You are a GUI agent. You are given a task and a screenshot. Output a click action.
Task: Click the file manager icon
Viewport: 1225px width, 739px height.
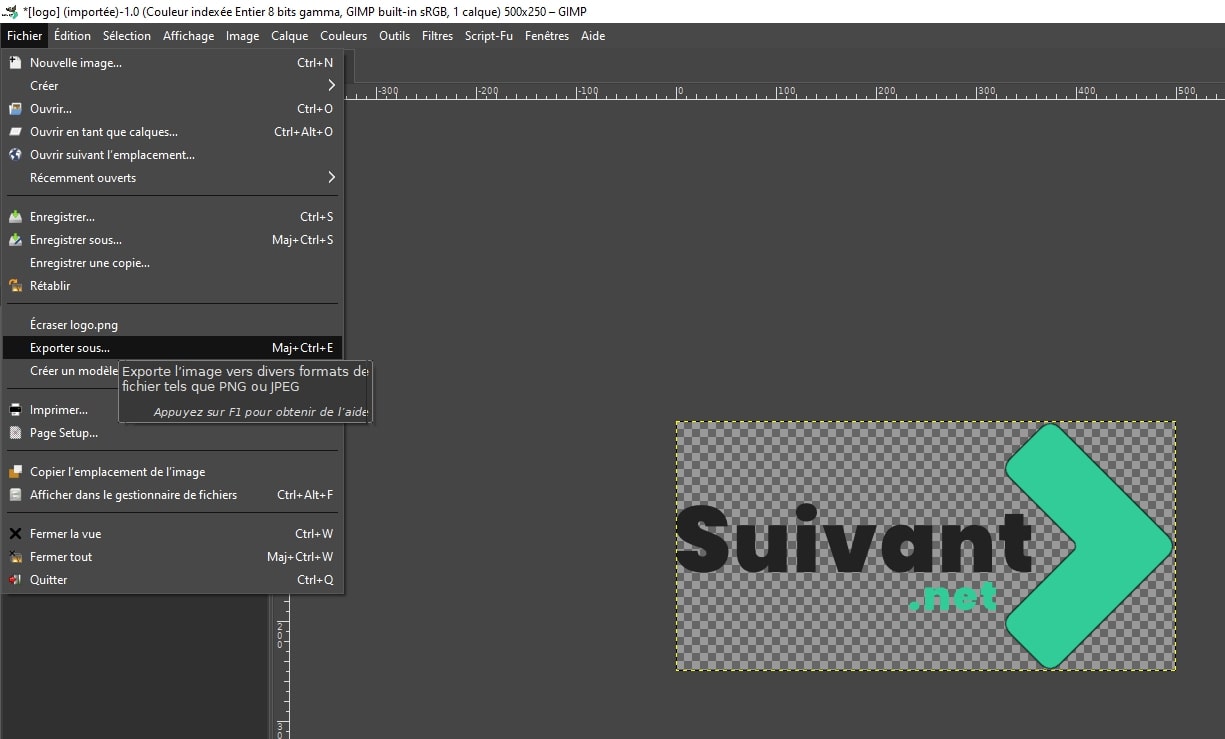coord(15,495)
